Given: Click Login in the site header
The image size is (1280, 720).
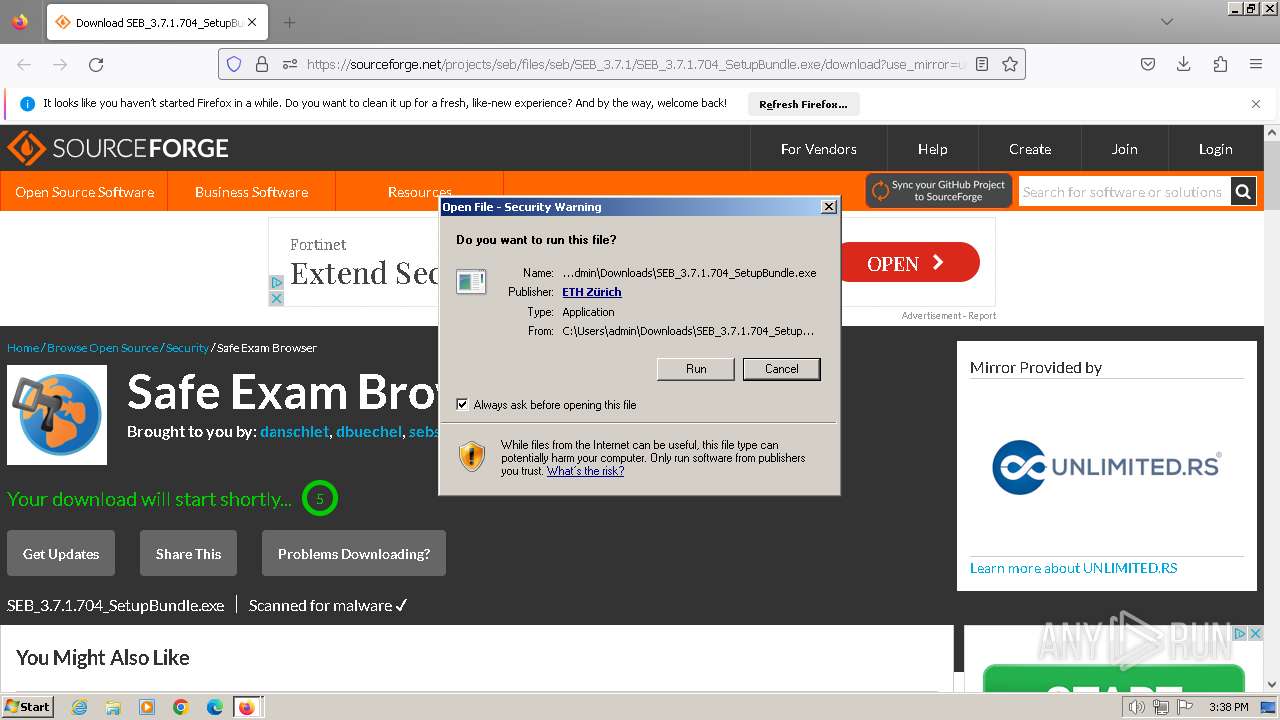Looking at the screenshot, I should 1215,149.
